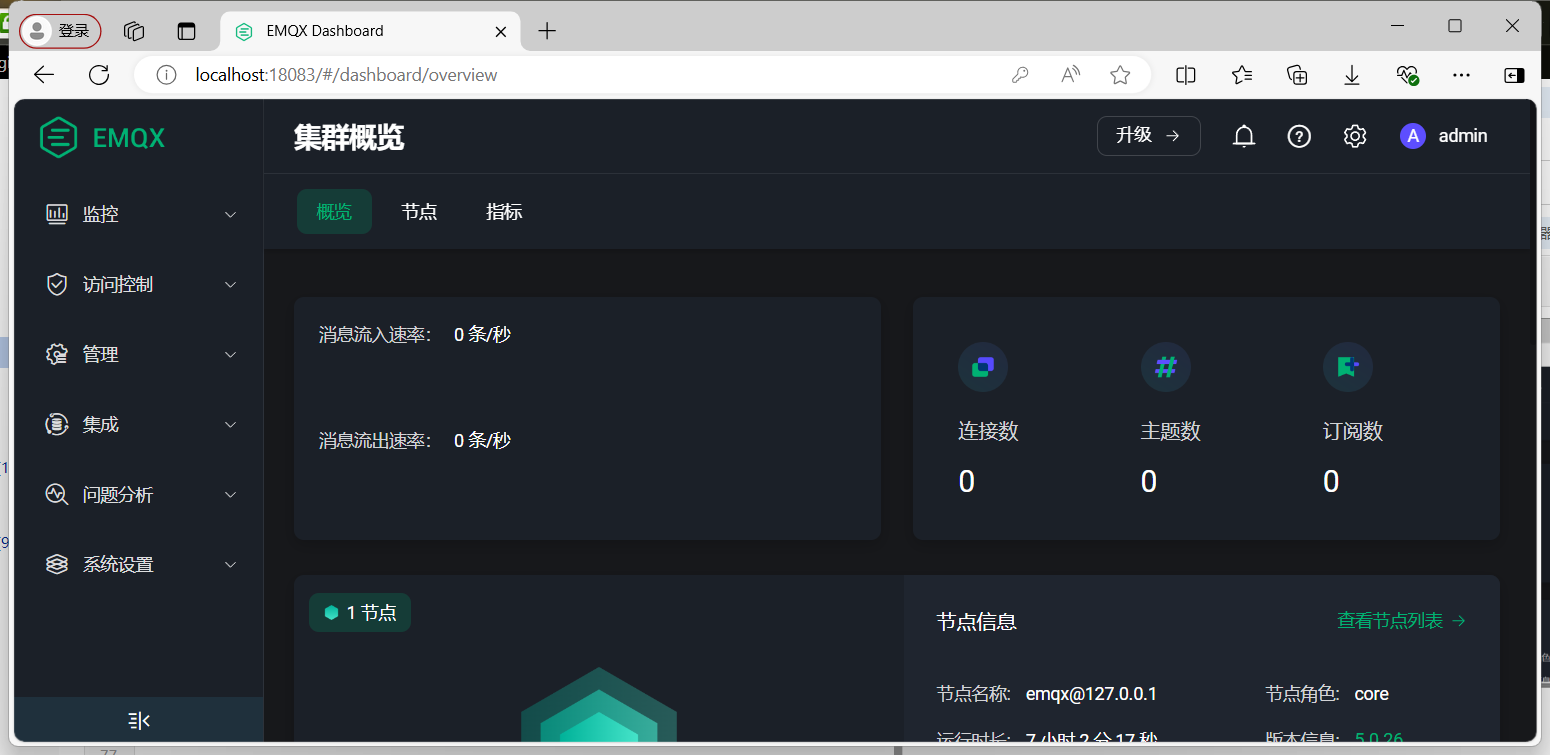Open the admin user dropdown
Image resolution: width=1550 pixels, height=755 pixels.
click(x=1444, y=136)
